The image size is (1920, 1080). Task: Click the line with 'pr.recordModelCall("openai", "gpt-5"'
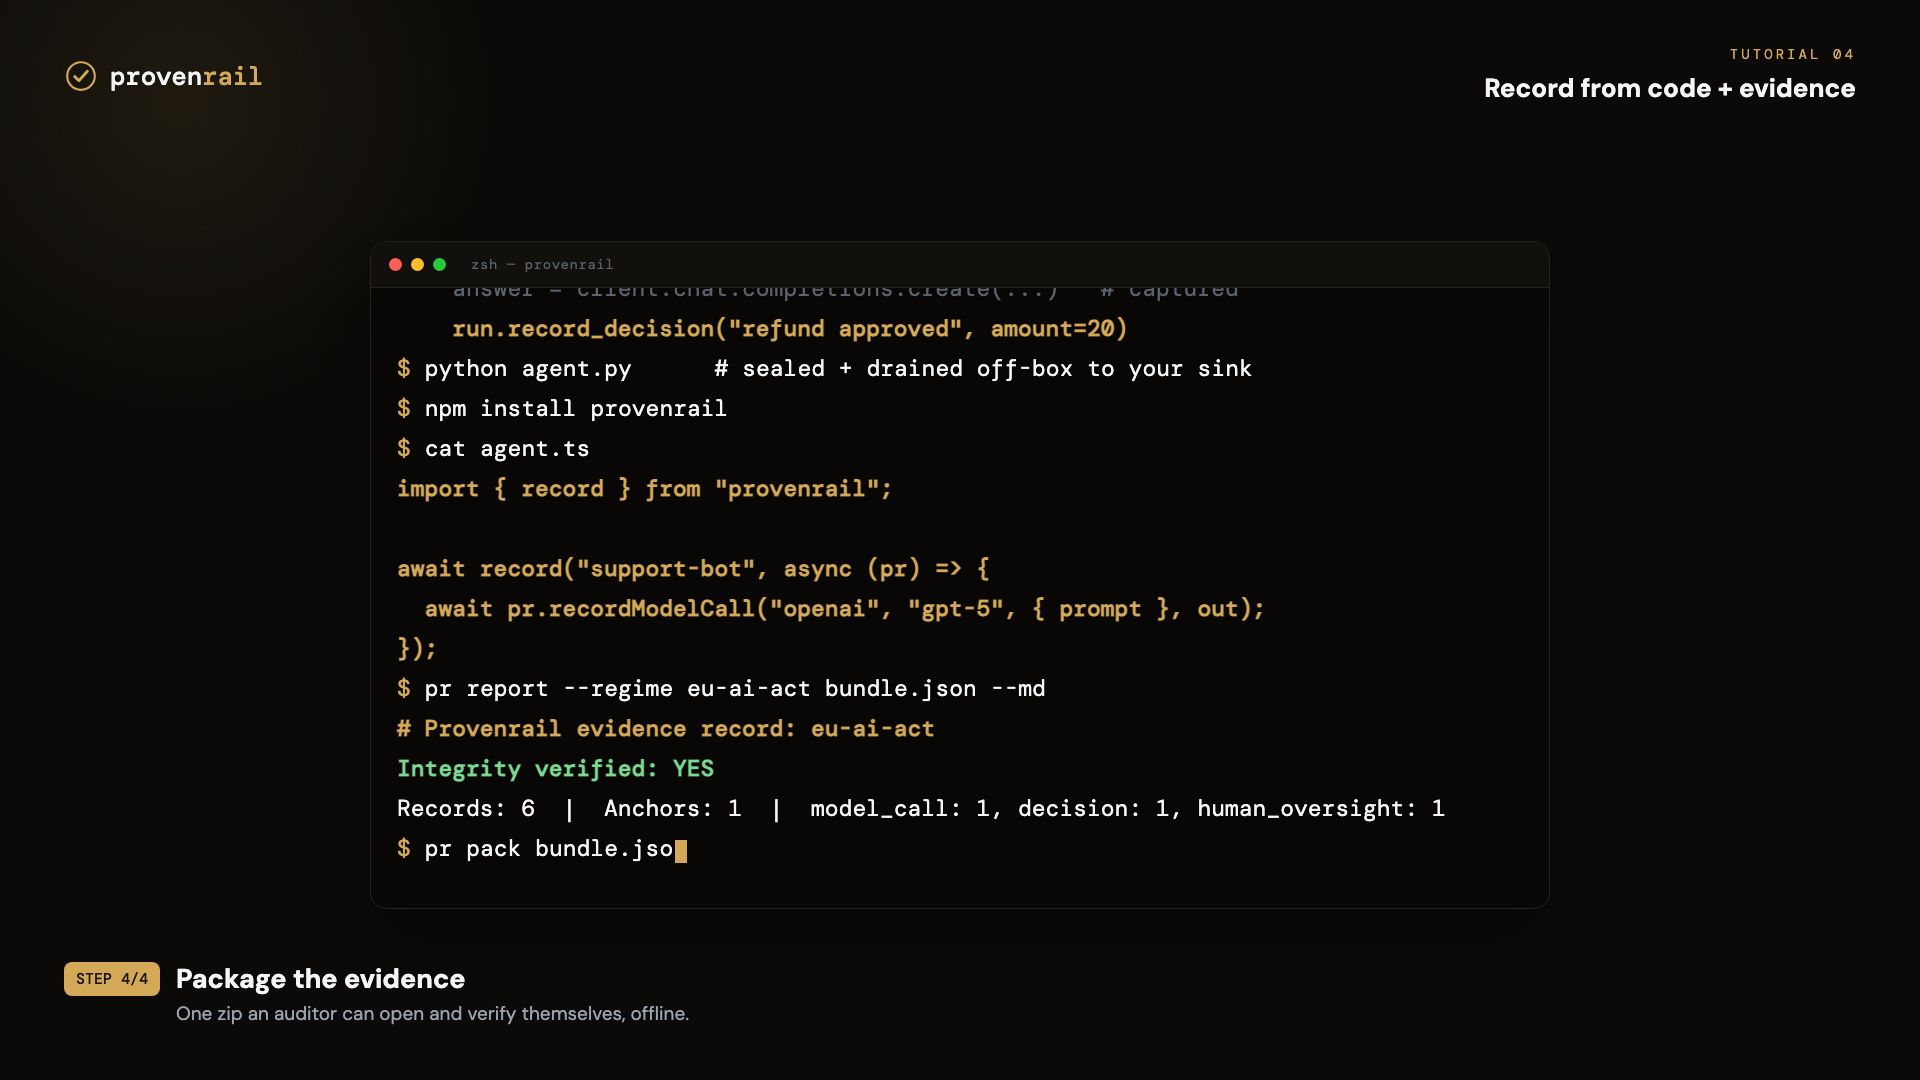844,609
